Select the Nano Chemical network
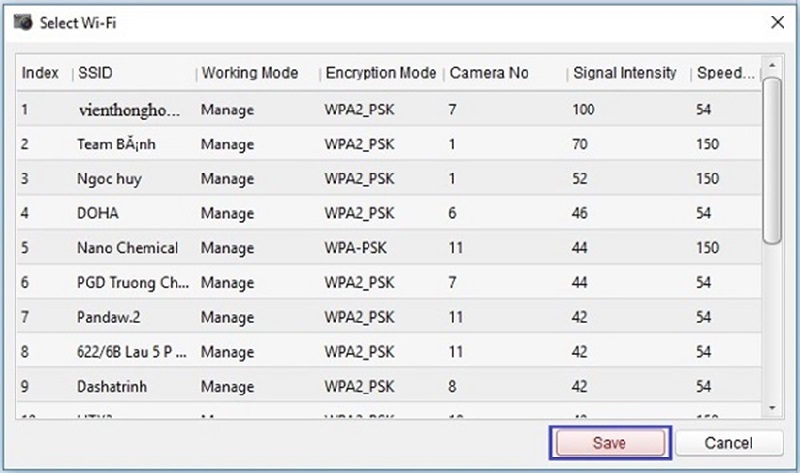The width and height of the screenshot is (800, 473). click(127, 248)
